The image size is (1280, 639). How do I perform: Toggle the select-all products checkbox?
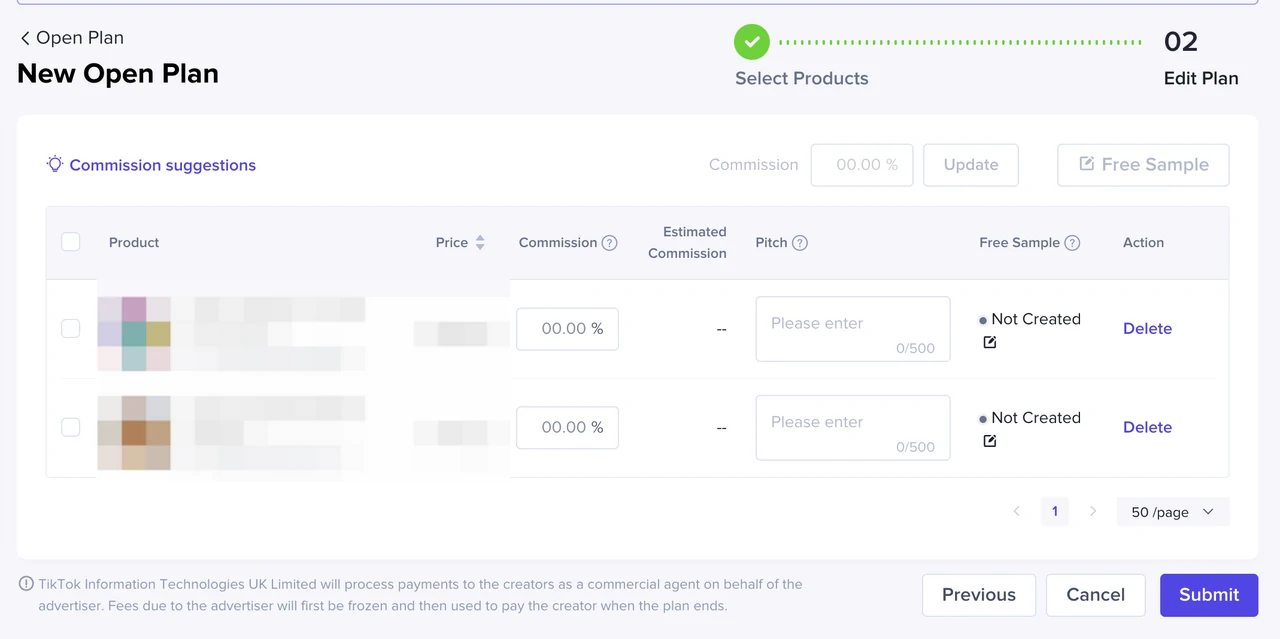point(71,242)
